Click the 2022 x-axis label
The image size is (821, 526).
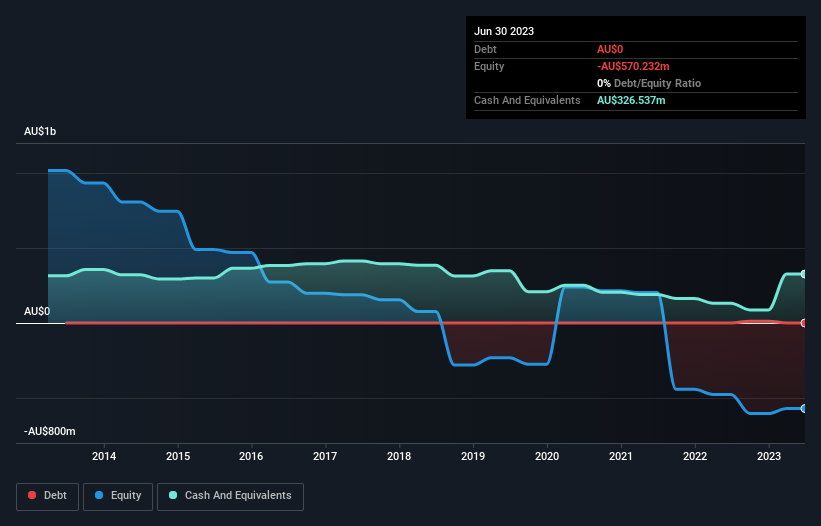point(695,456)
